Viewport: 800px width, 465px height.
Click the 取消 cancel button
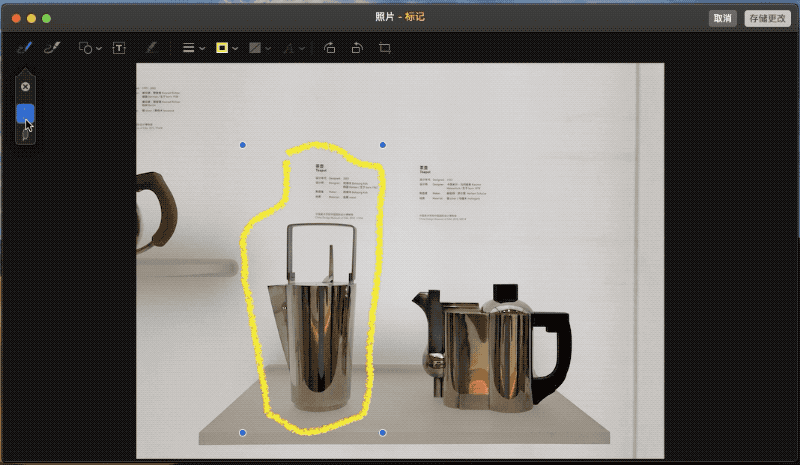point(722,18)
